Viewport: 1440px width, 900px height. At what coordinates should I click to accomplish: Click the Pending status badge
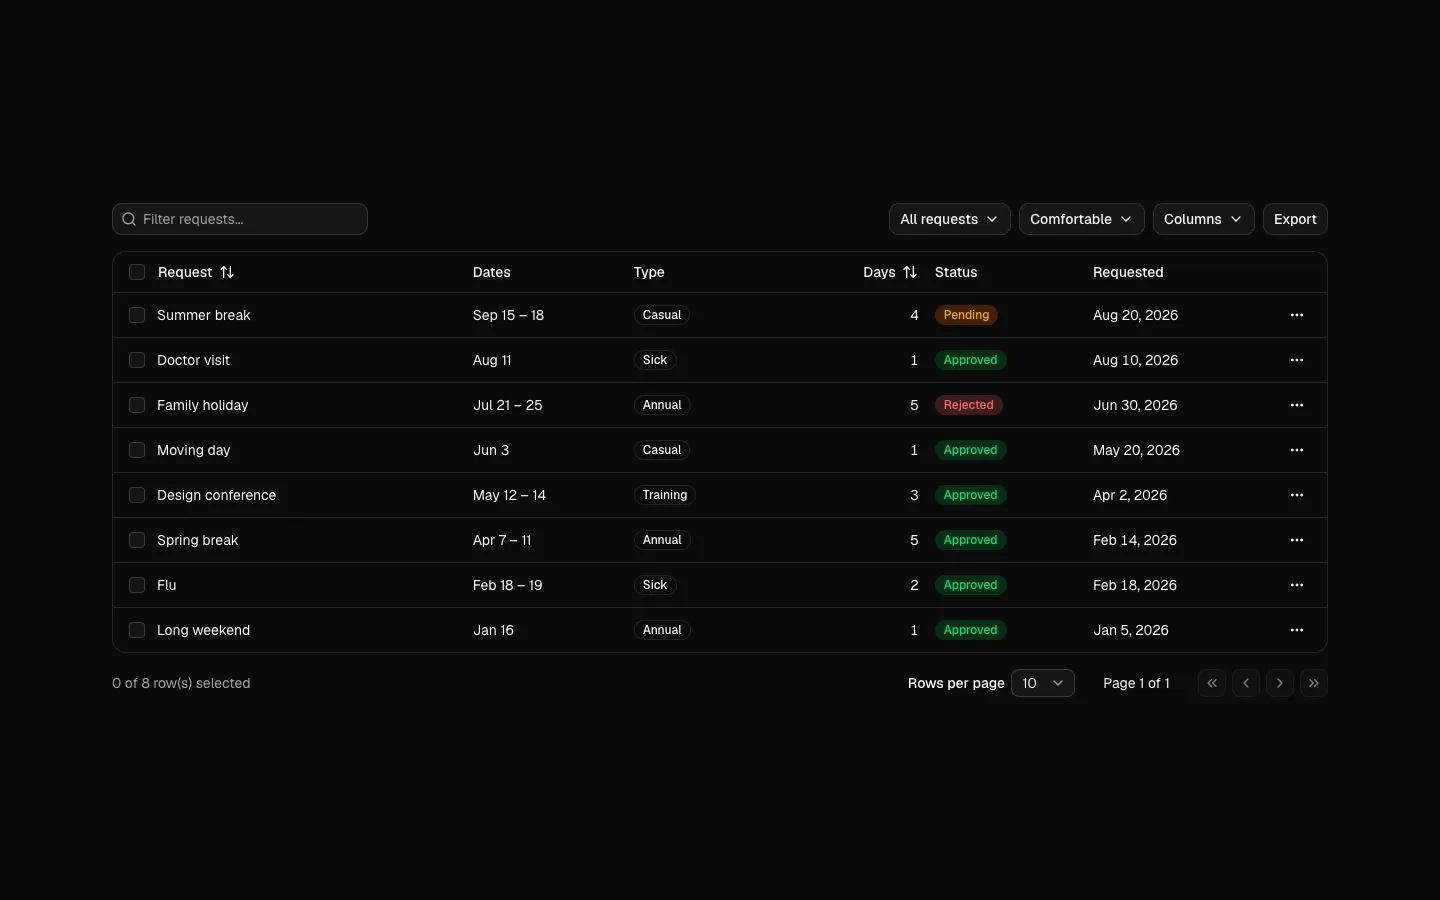966,315
